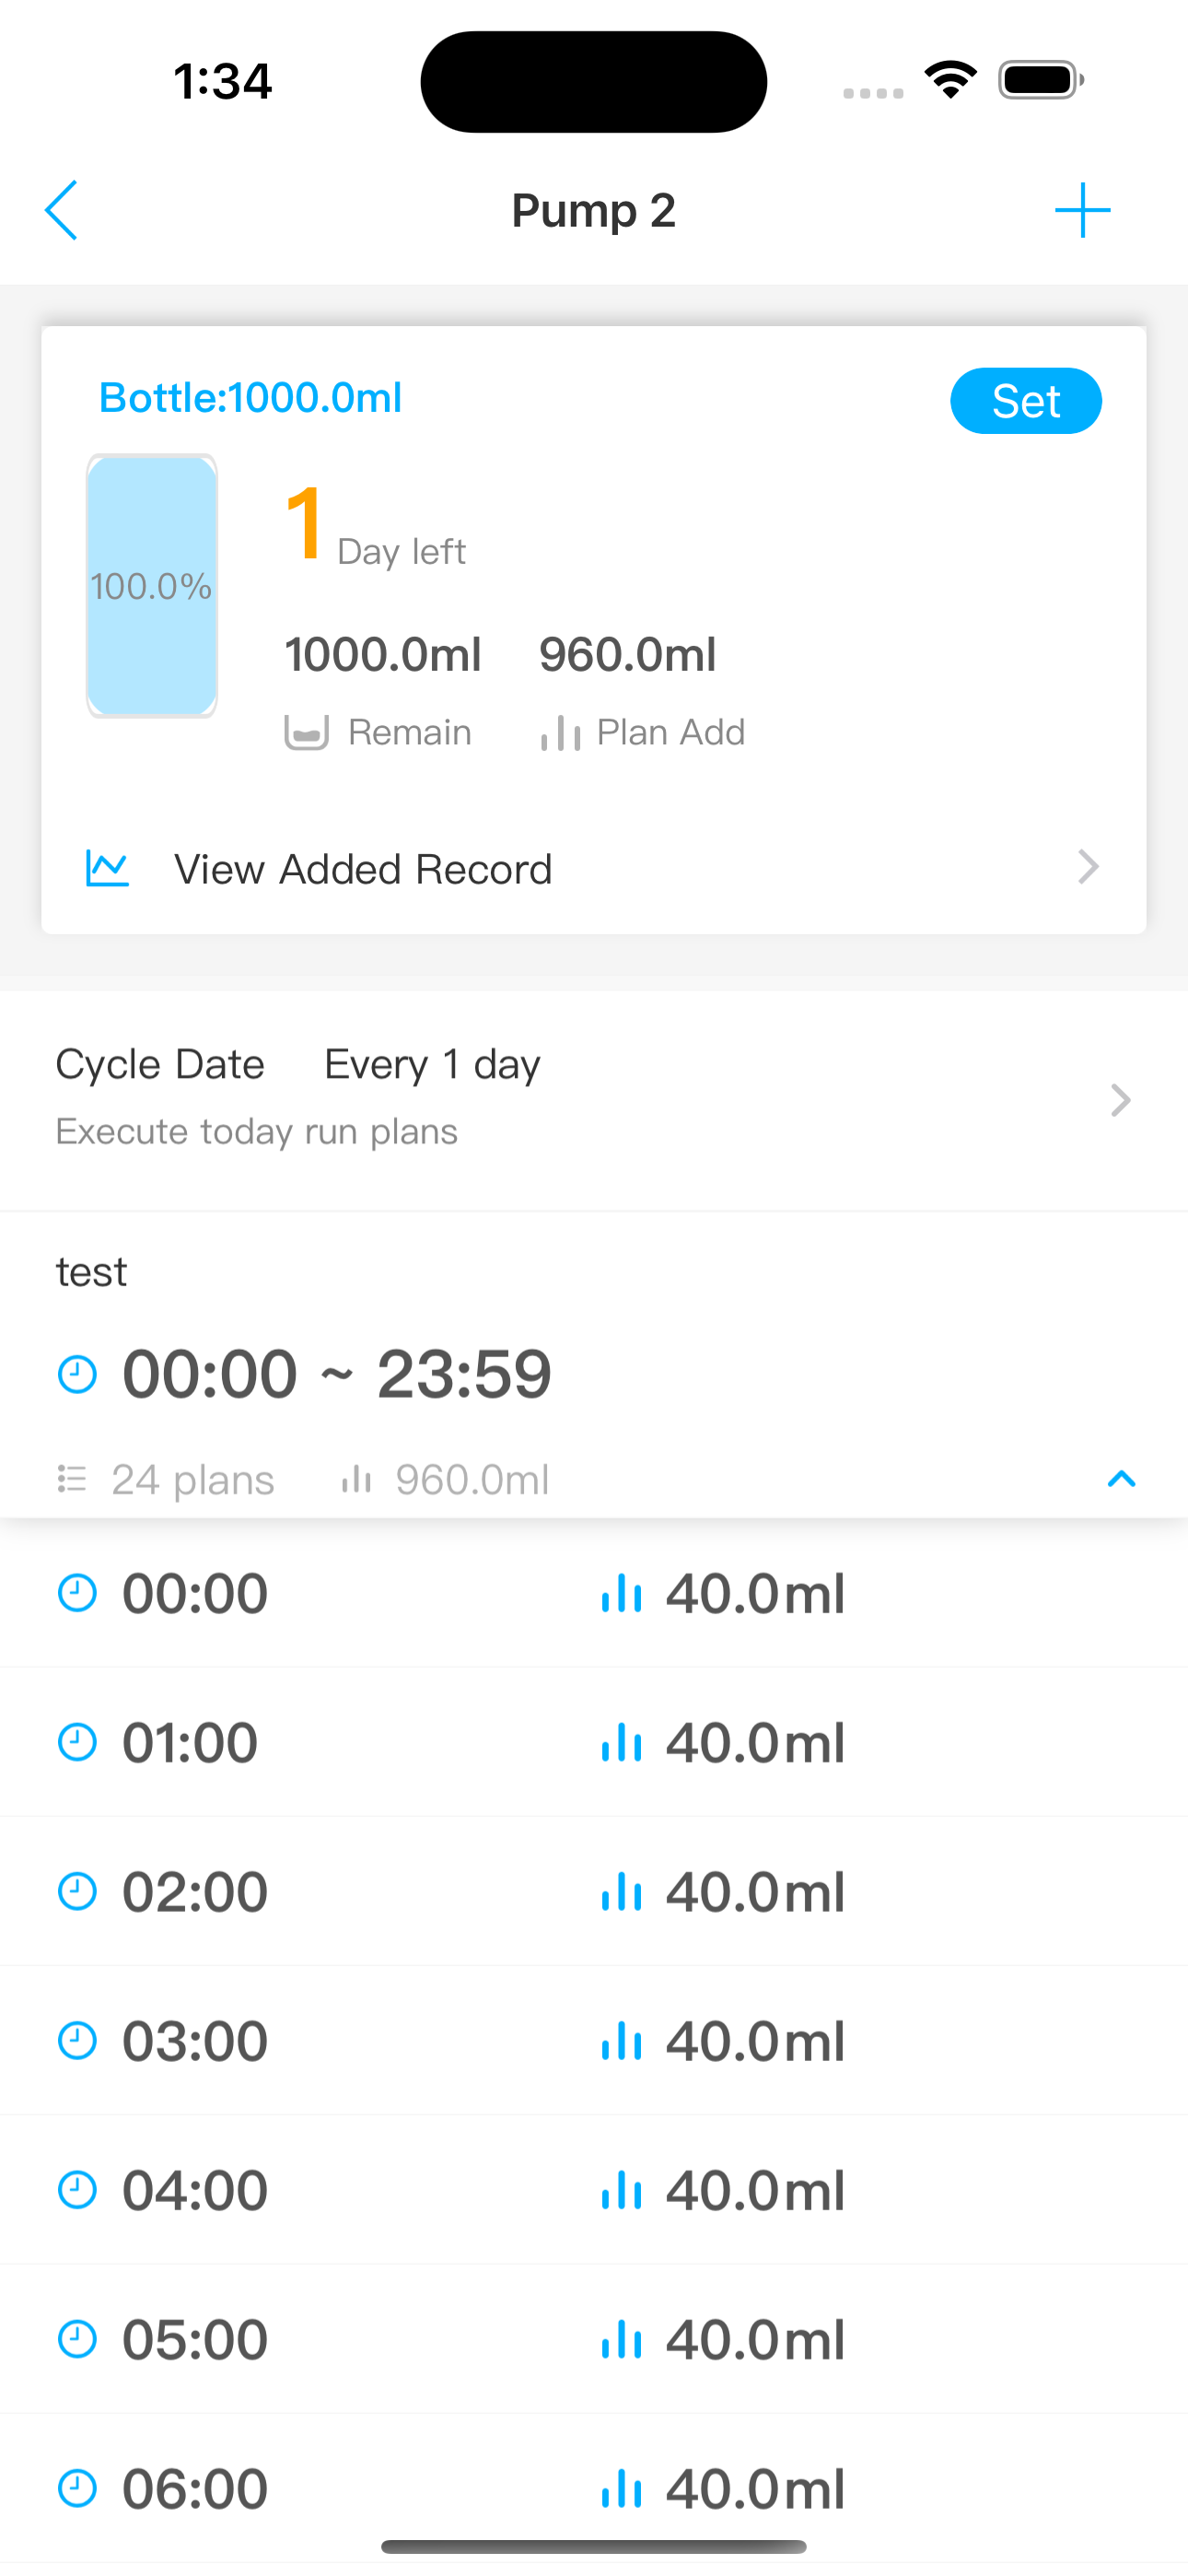Select the 00:00 40.0ml plan entry

pos(594,1593)
